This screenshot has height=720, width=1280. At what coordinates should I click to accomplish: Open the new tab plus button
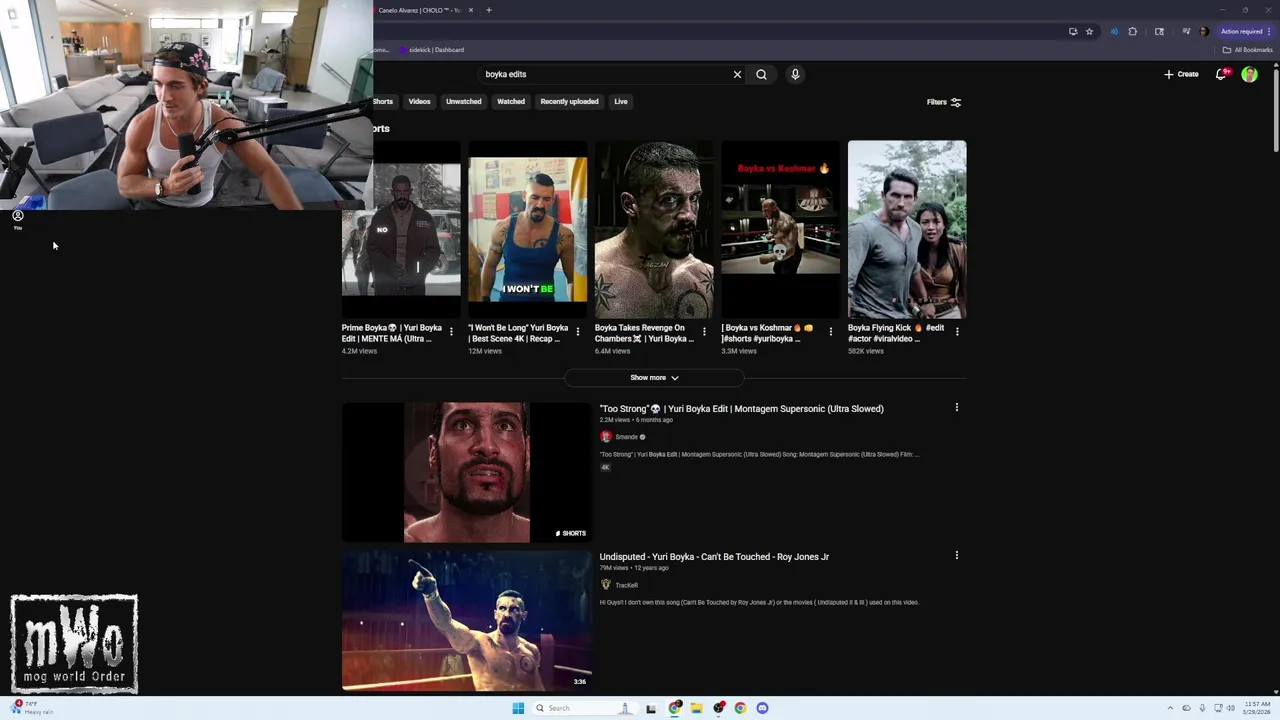pyautogui.click(x=489, y=10)
